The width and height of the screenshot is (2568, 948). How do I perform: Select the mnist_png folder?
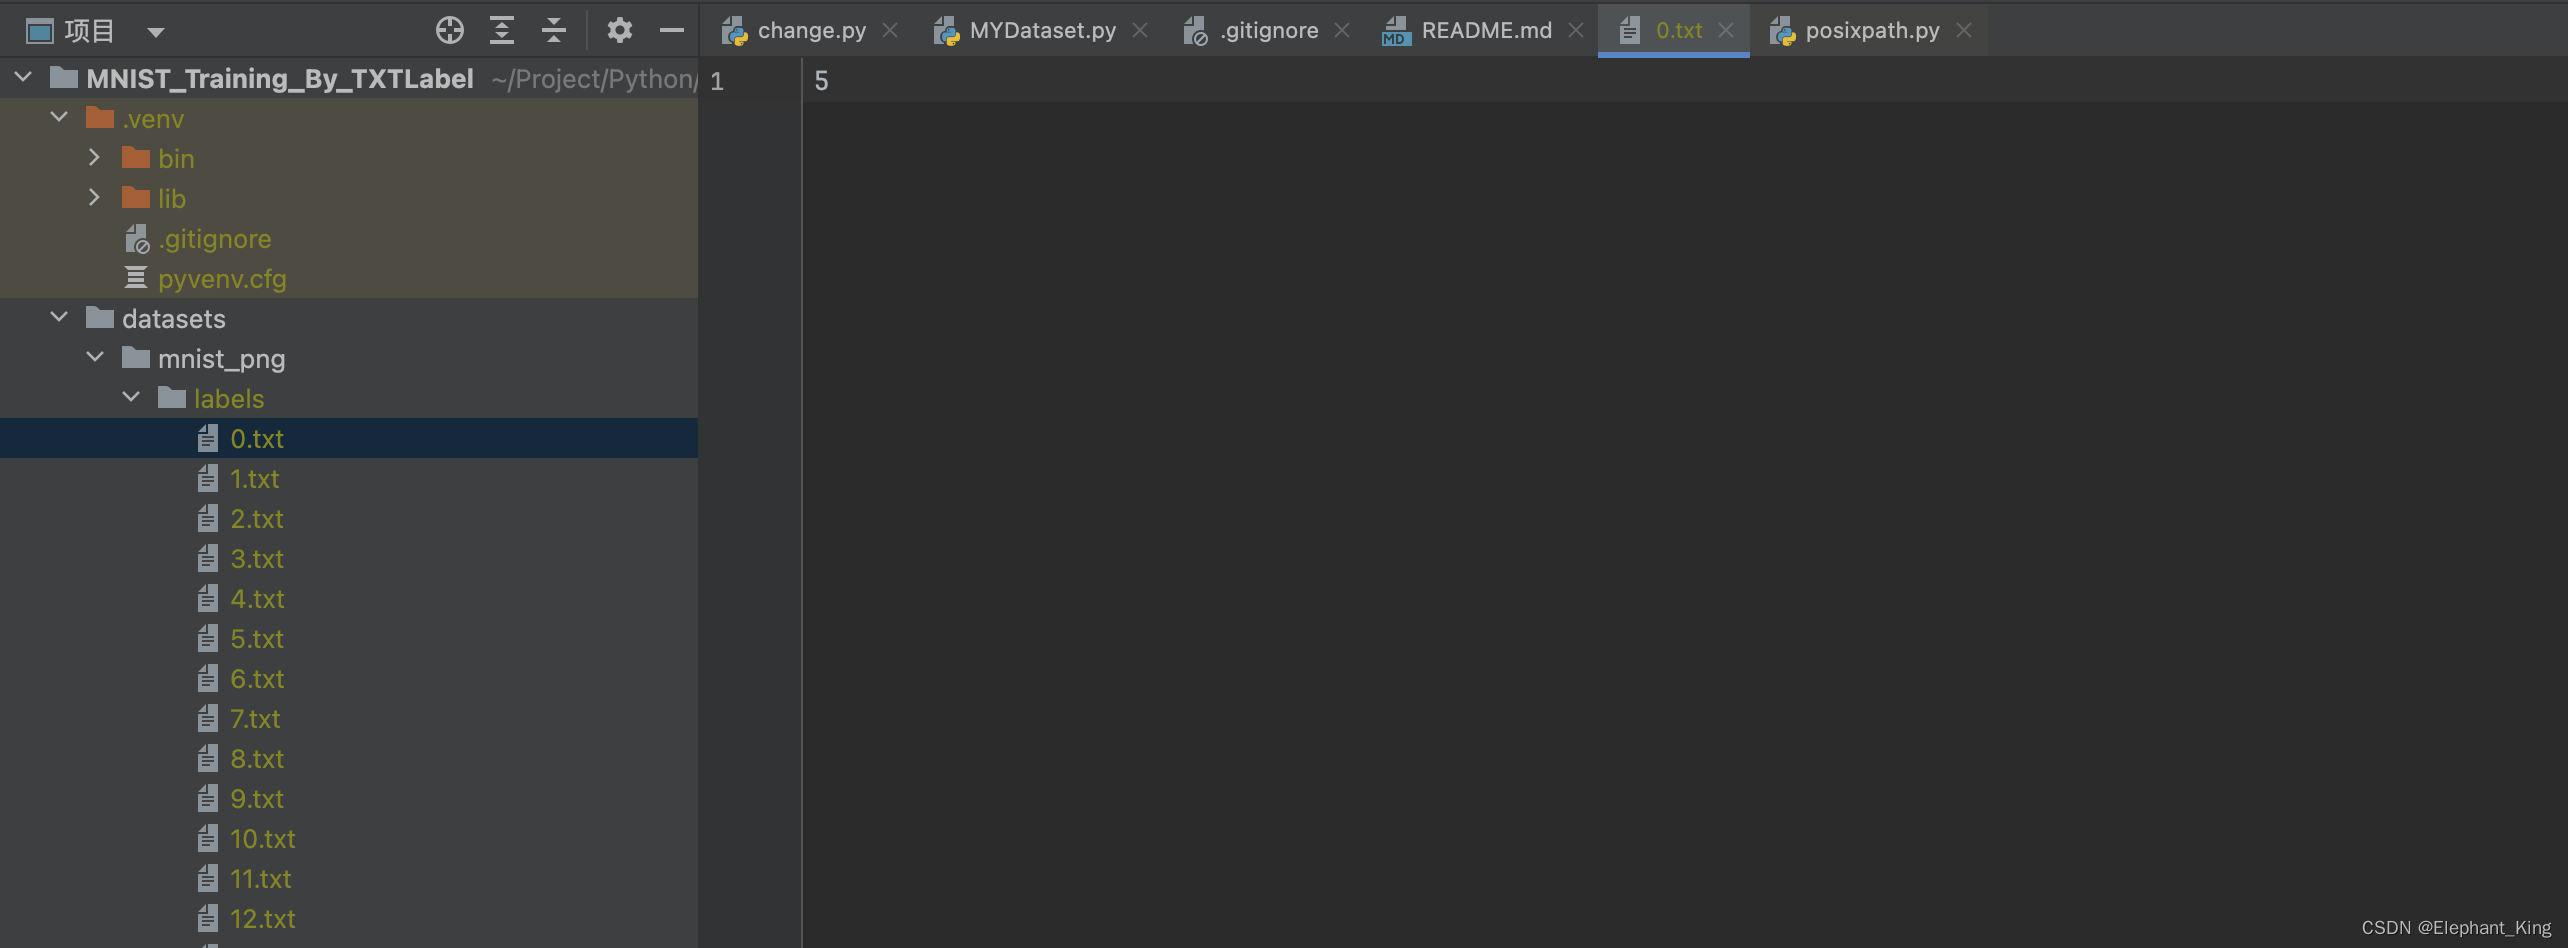pos(222,359)
